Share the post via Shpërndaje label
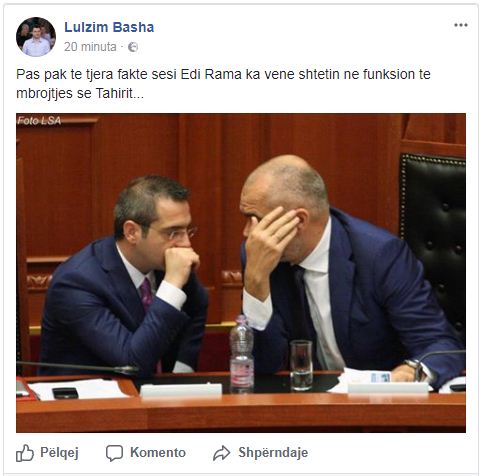The width and height of the screenshot is (482, 476). point(273,453)
